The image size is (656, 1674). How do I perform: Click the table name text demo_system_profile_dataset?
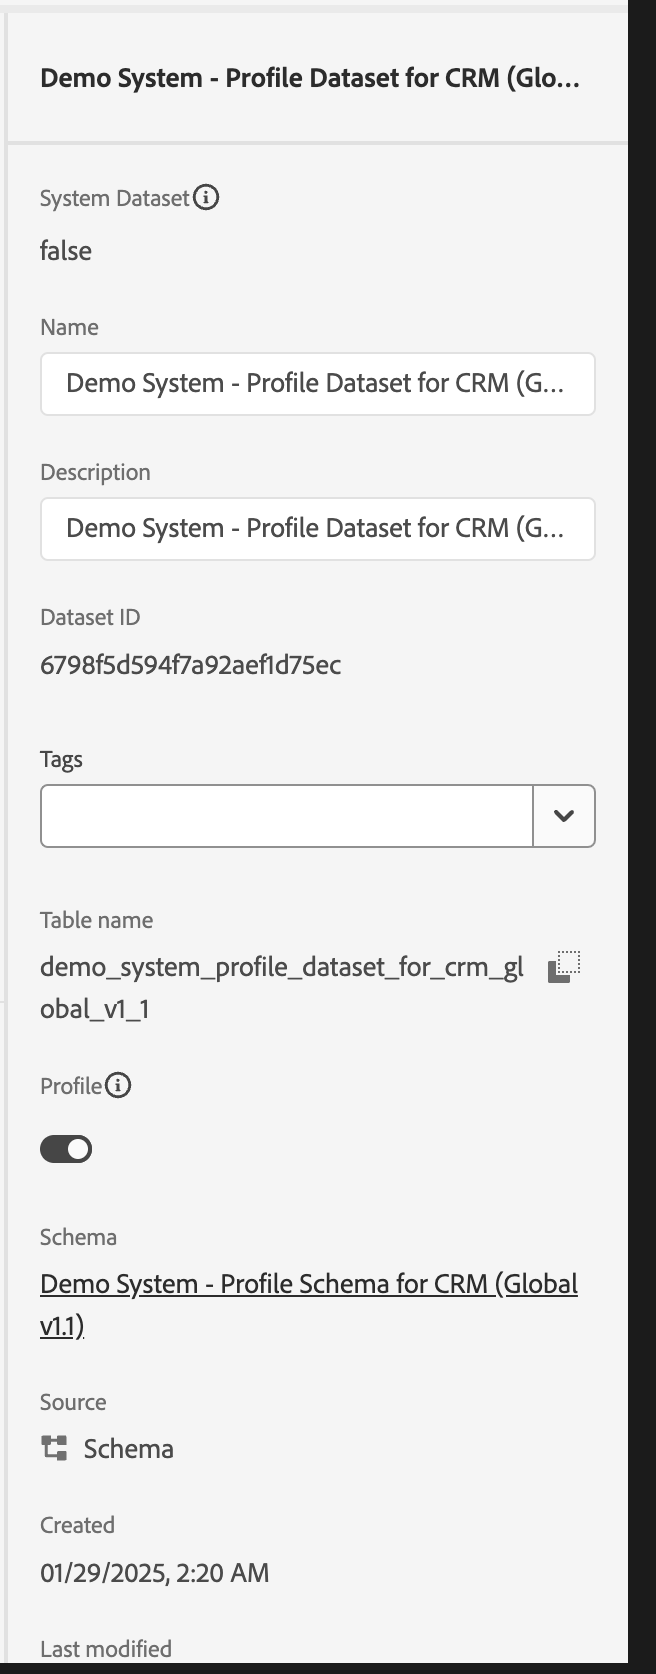[281, 968]
